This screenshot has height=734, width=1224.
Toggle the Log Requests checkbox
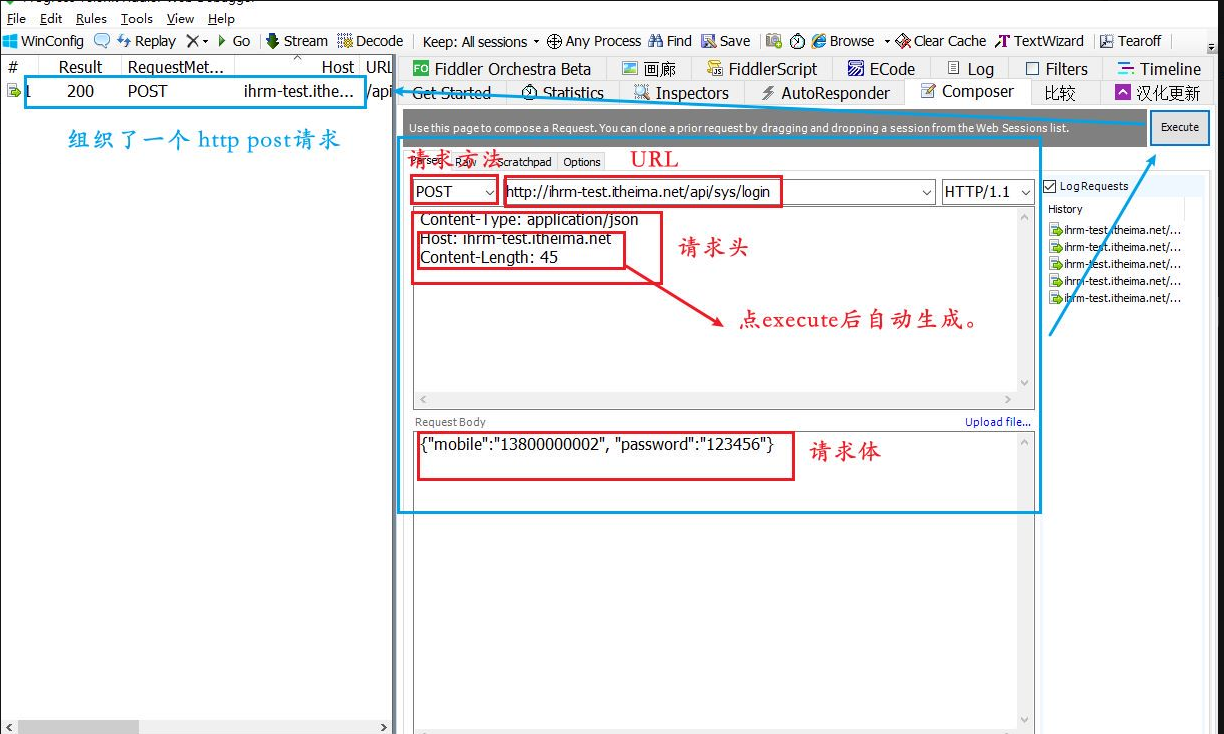click(1049, 186)
